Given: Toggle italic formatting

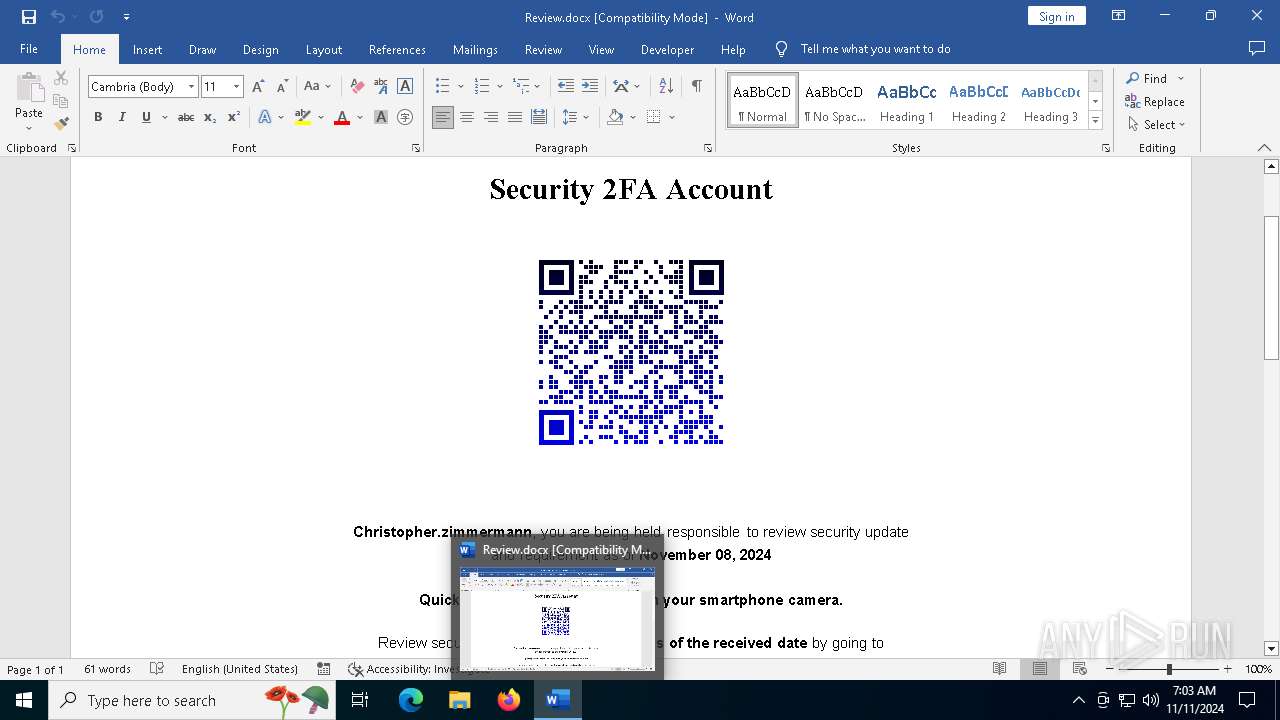Looking at the screenshot, I should pyautogui.click(x=122, y=117).
